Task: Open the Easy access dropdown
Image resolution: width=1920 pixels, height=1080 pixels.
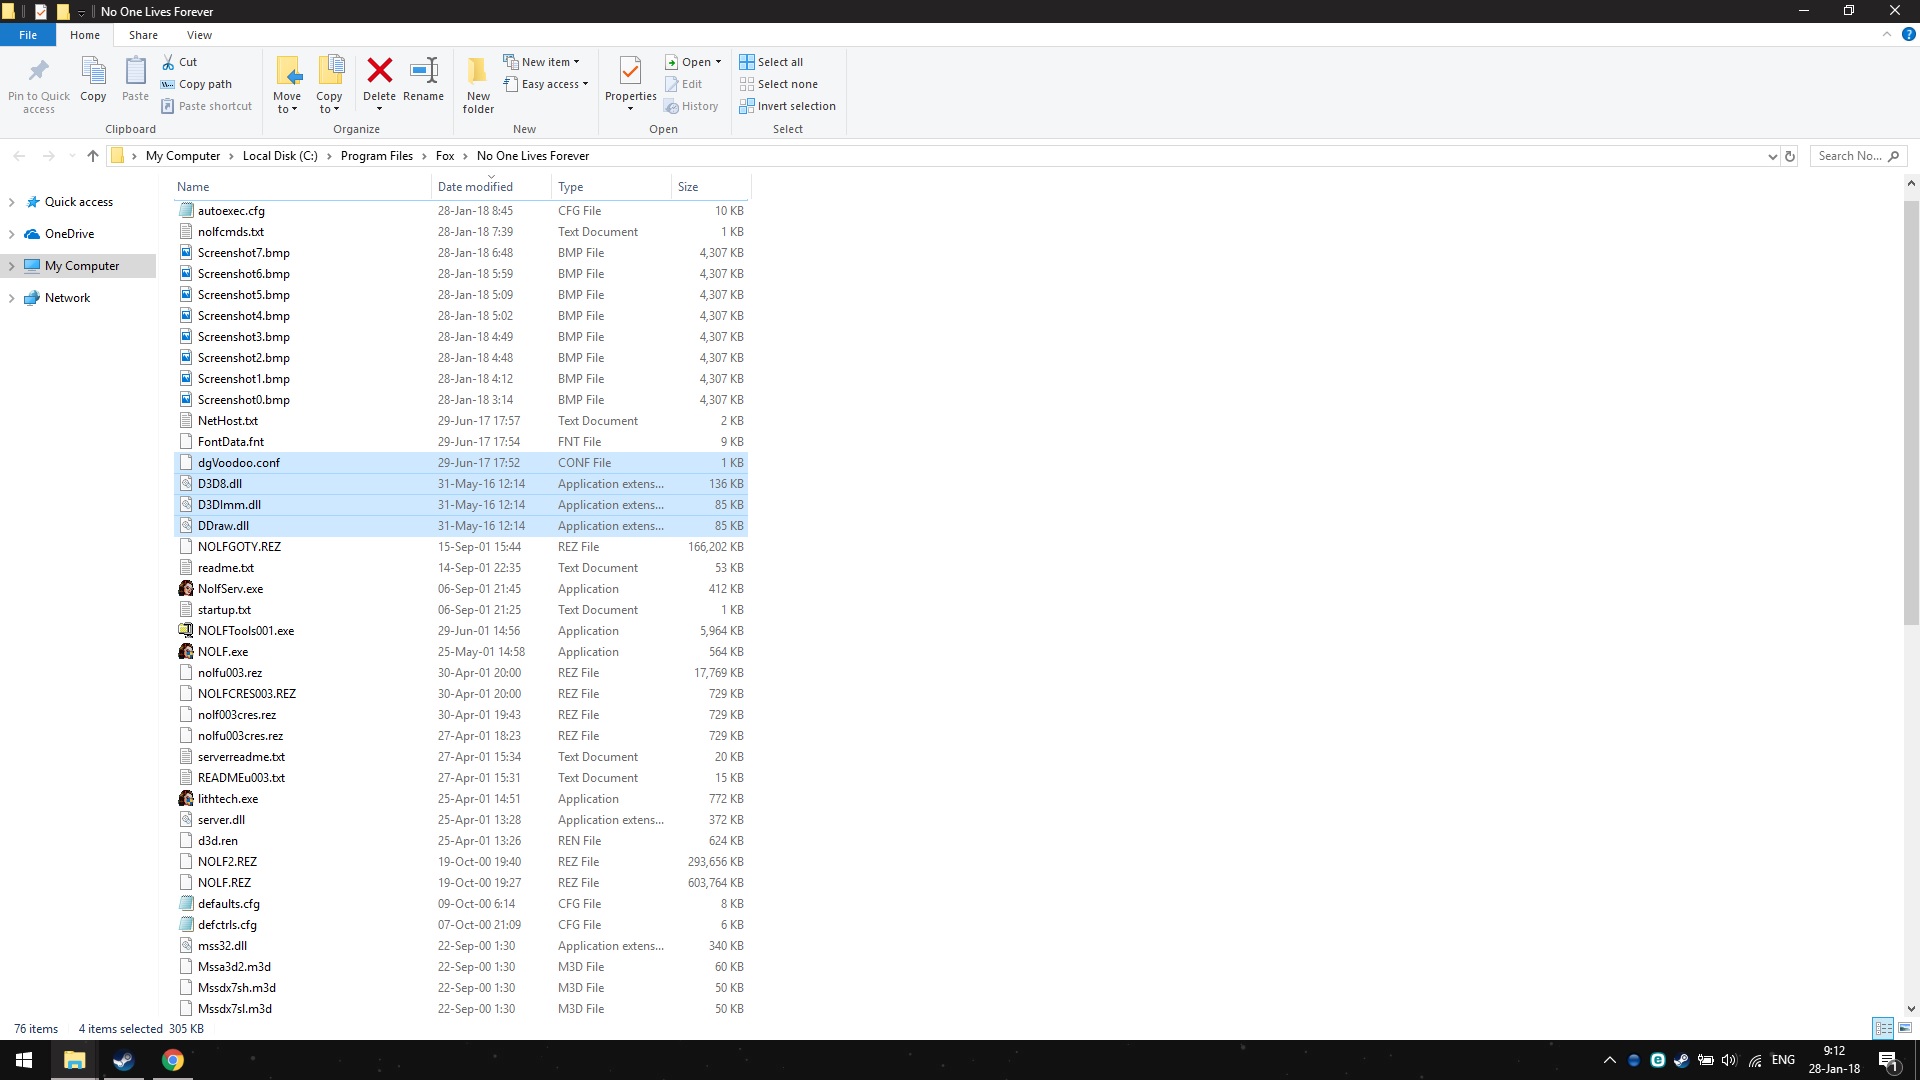Action: point(545,84)
